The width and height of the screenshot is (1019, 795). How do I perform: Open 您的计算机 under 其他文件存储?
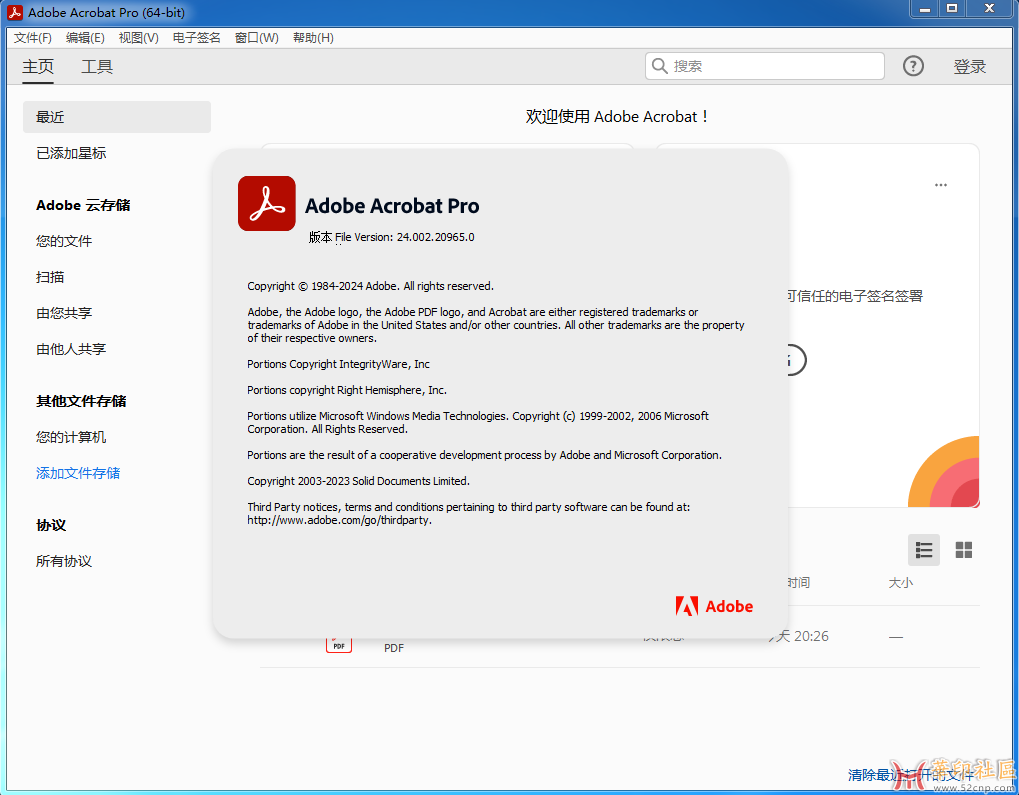(x=71, y=437)
